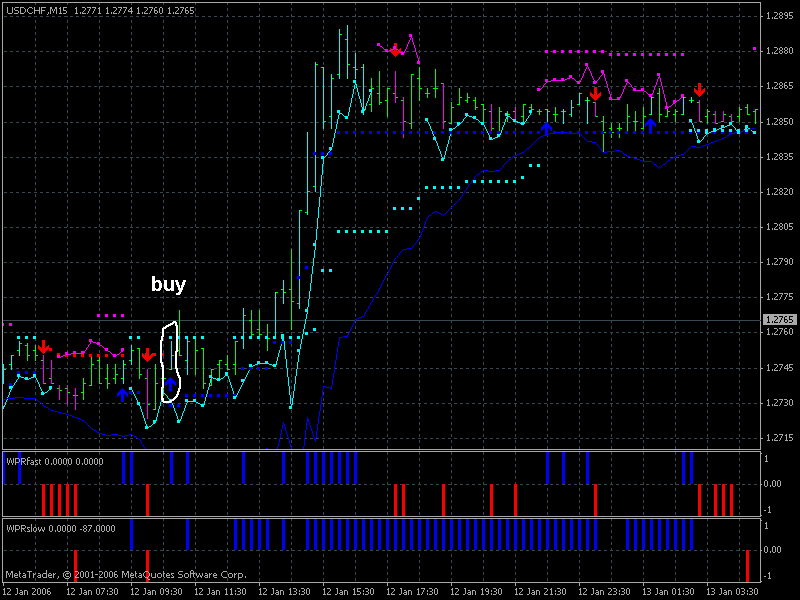Click the 13 Jan 03:30 time label

[733, 592]
